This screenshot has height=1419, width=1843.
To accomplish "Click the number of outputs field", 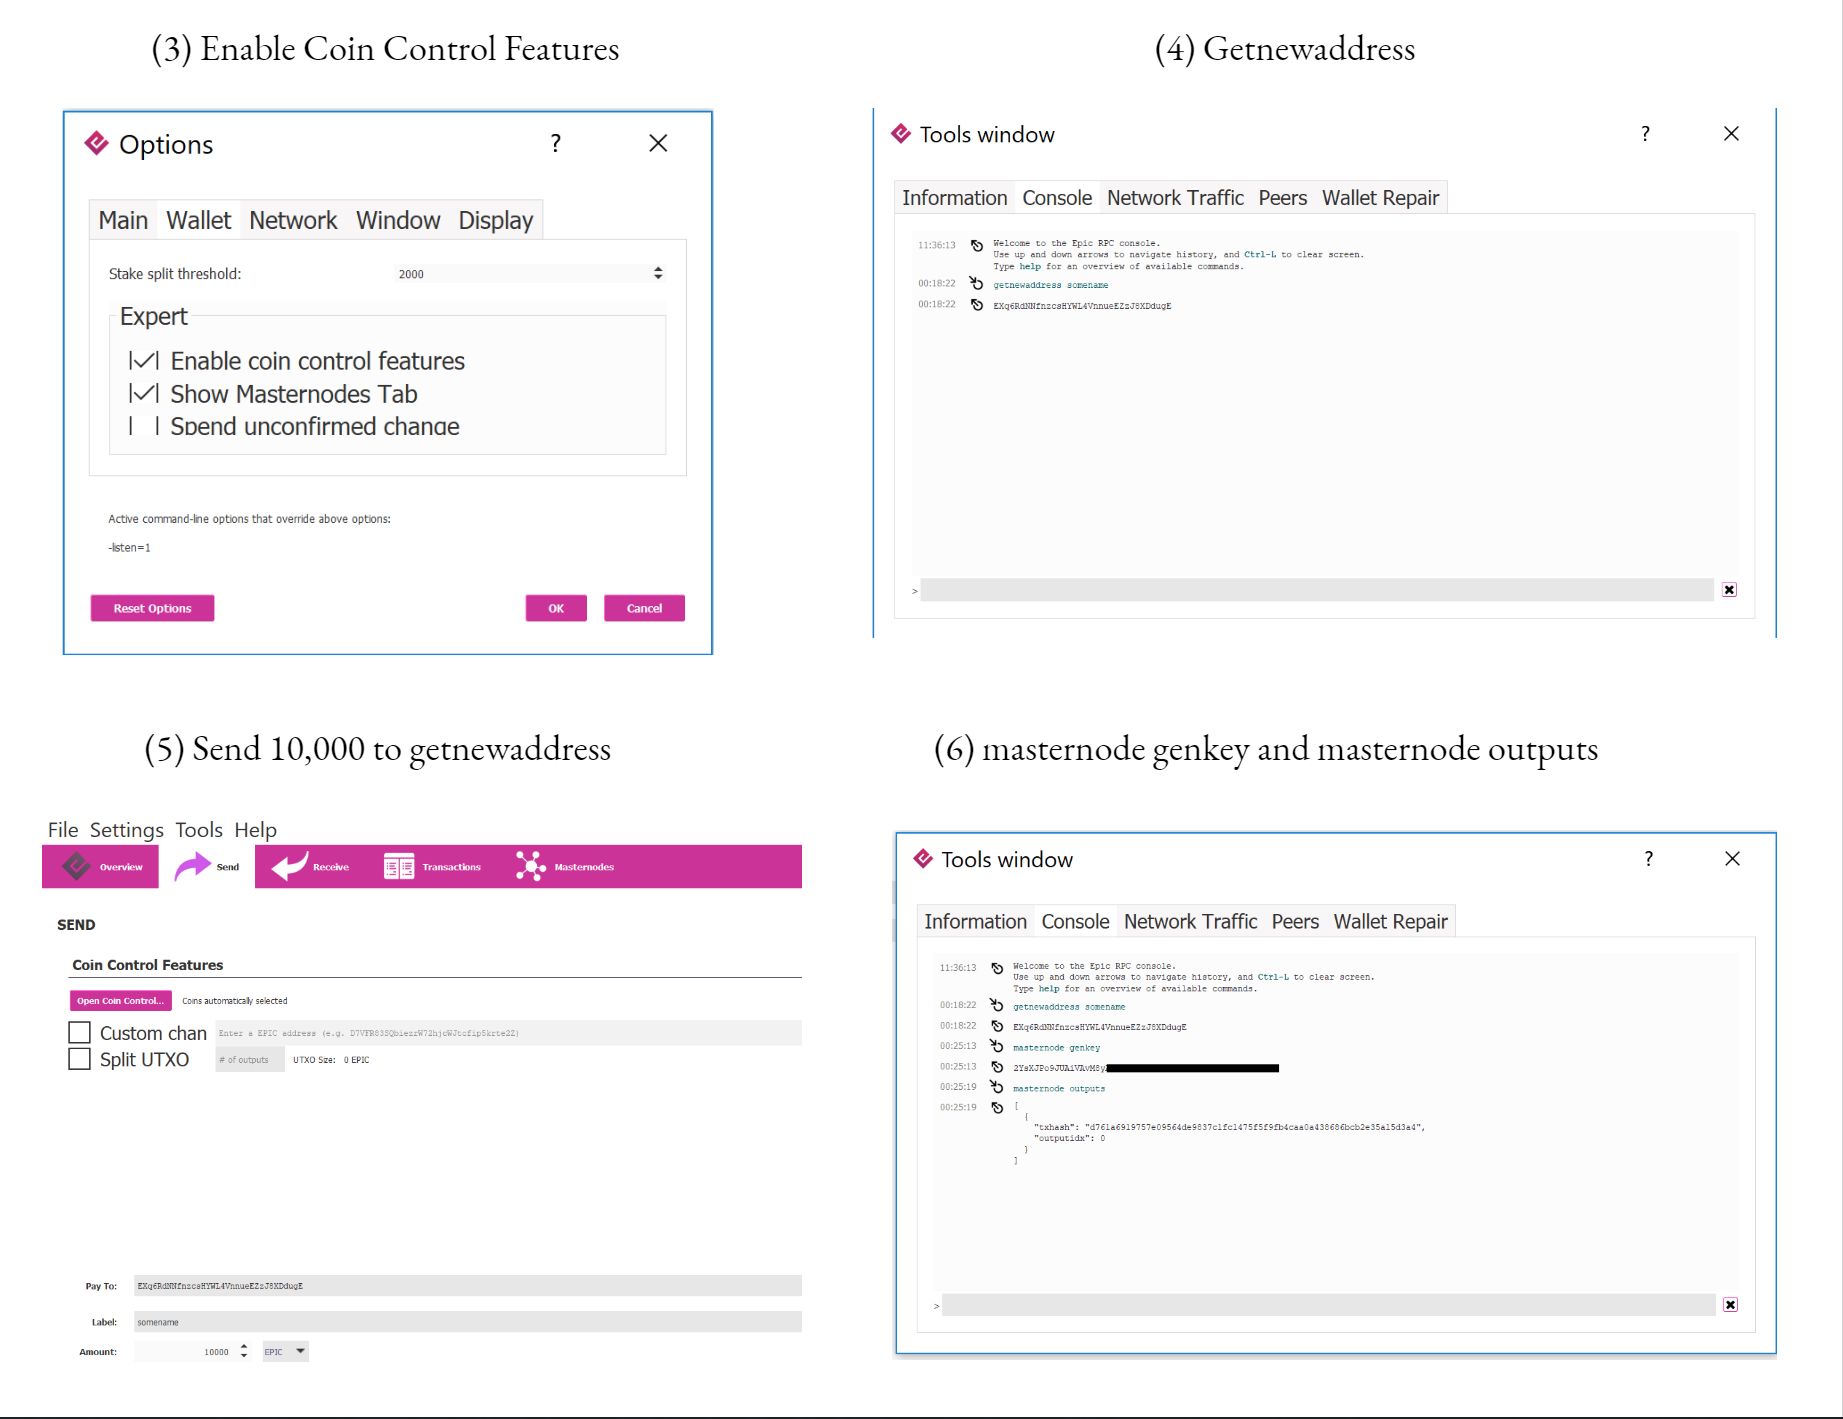I will point(249,1060).
